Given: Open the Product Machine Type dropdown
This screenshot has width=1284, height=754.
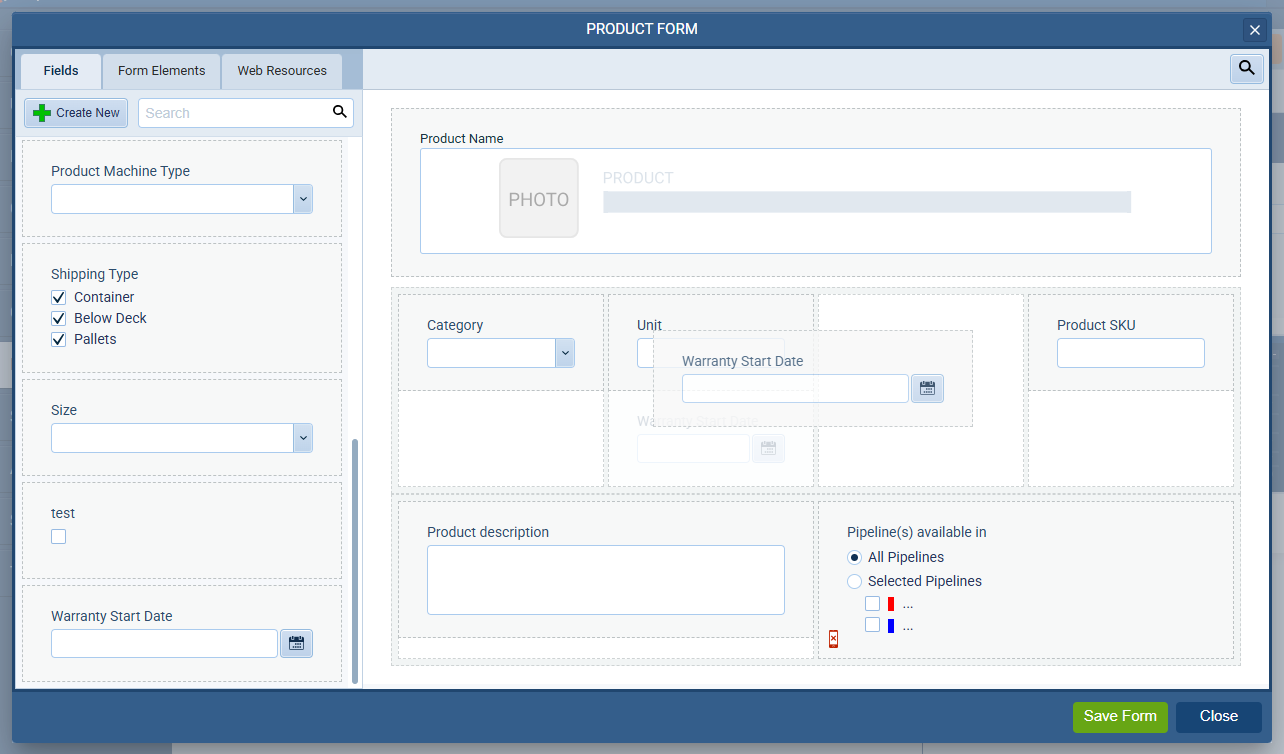Looking at the screenshot, I should pos(302,198).
